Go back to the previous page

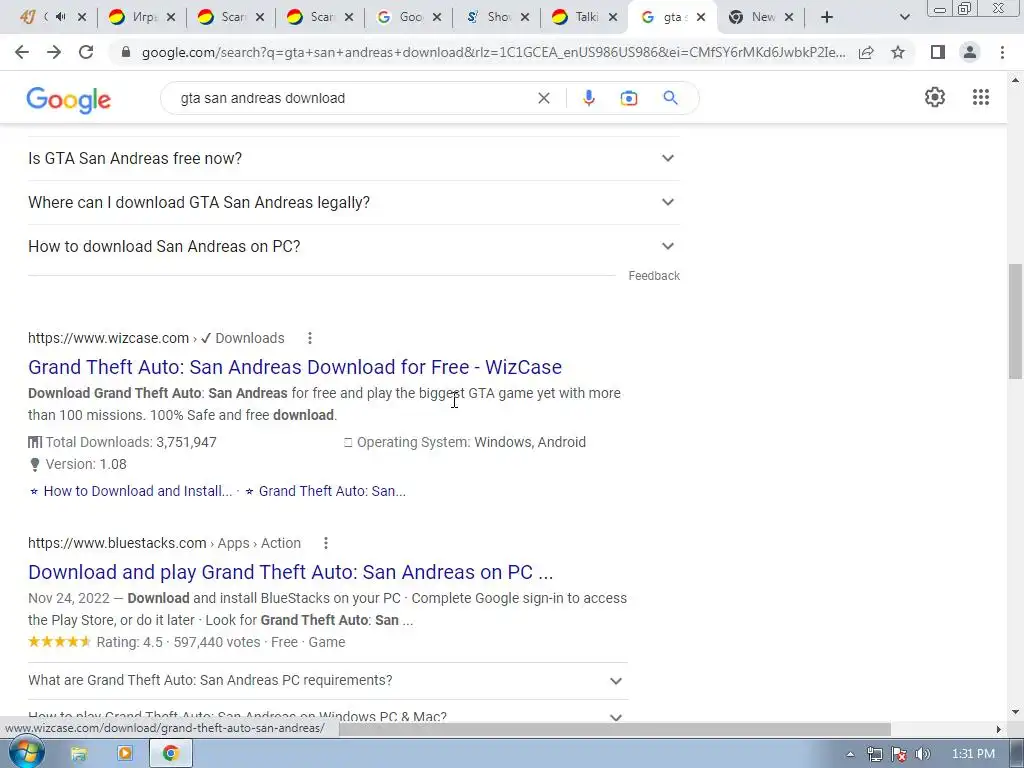pos(22,52)
